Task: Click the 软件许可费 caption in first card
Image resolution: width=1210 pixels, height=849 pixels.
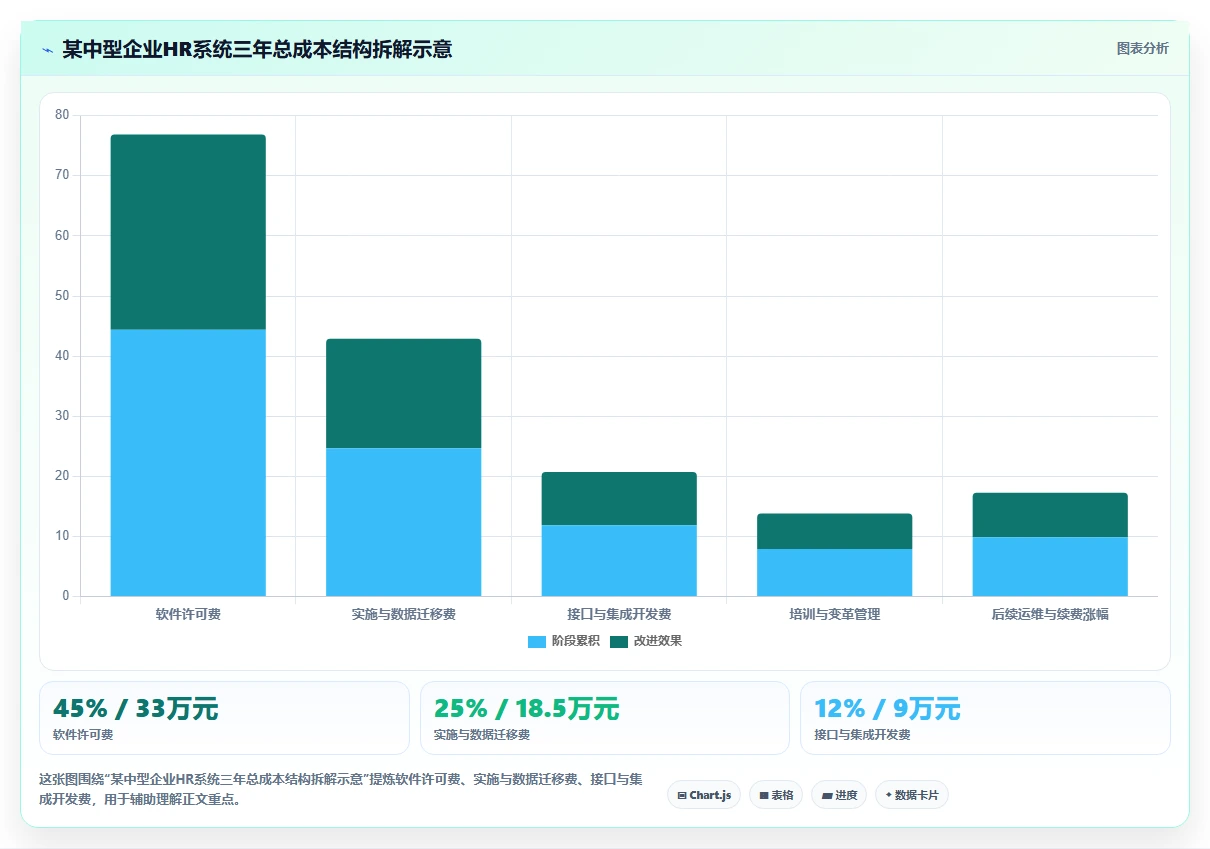Action: tap(83, 735)
